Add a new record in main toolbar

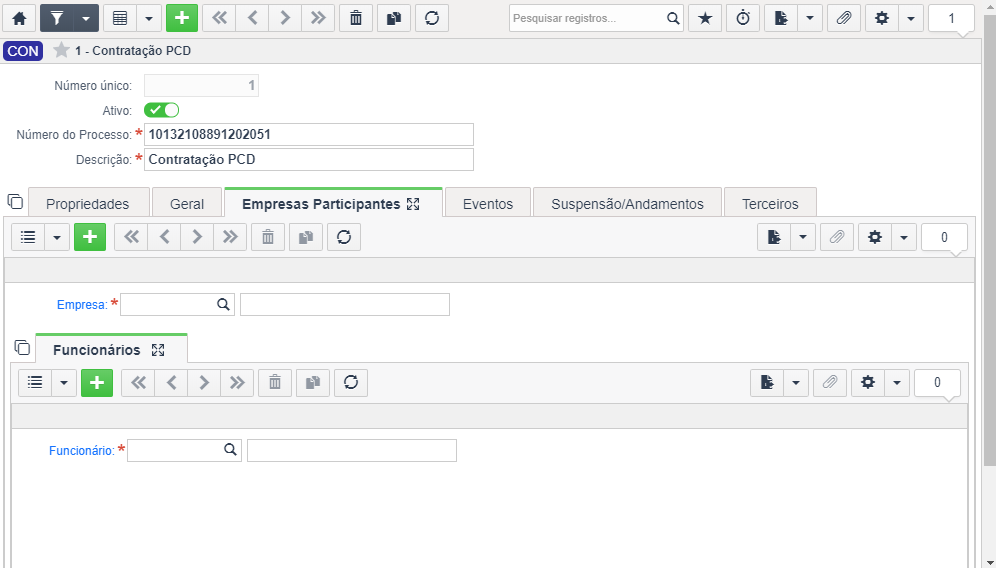182,18
